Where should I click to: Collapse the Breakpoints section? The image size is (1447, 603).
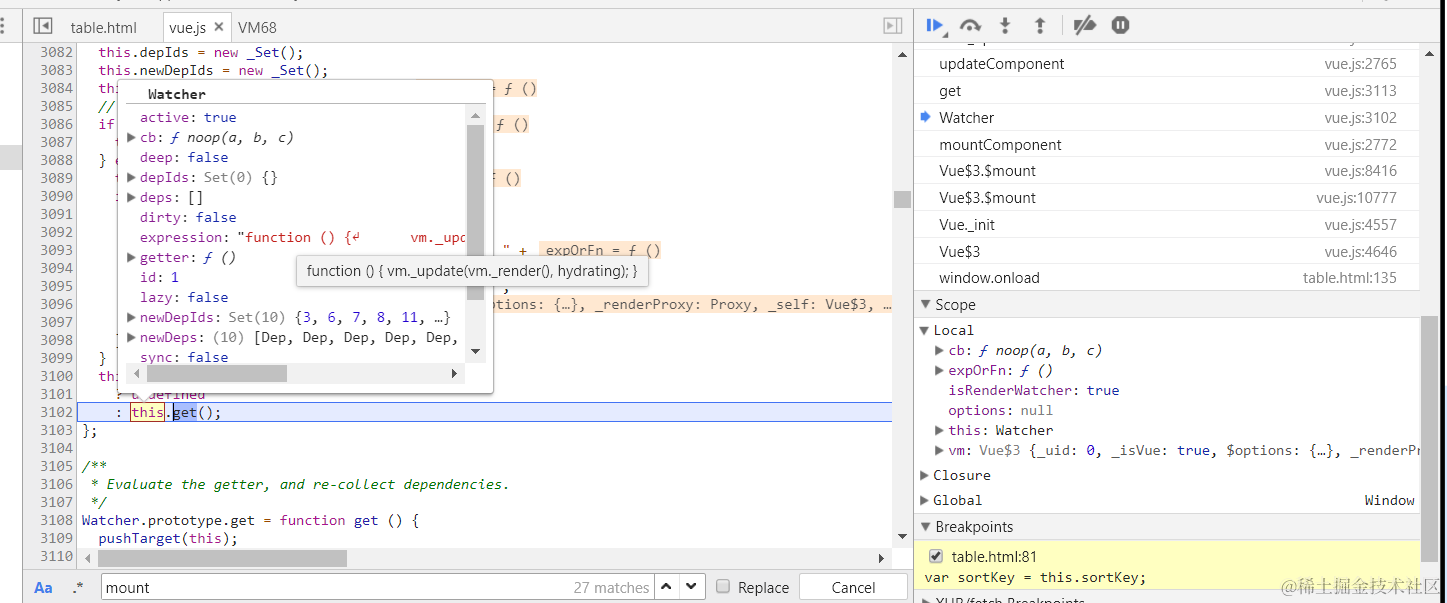click(x=924, y=527)
